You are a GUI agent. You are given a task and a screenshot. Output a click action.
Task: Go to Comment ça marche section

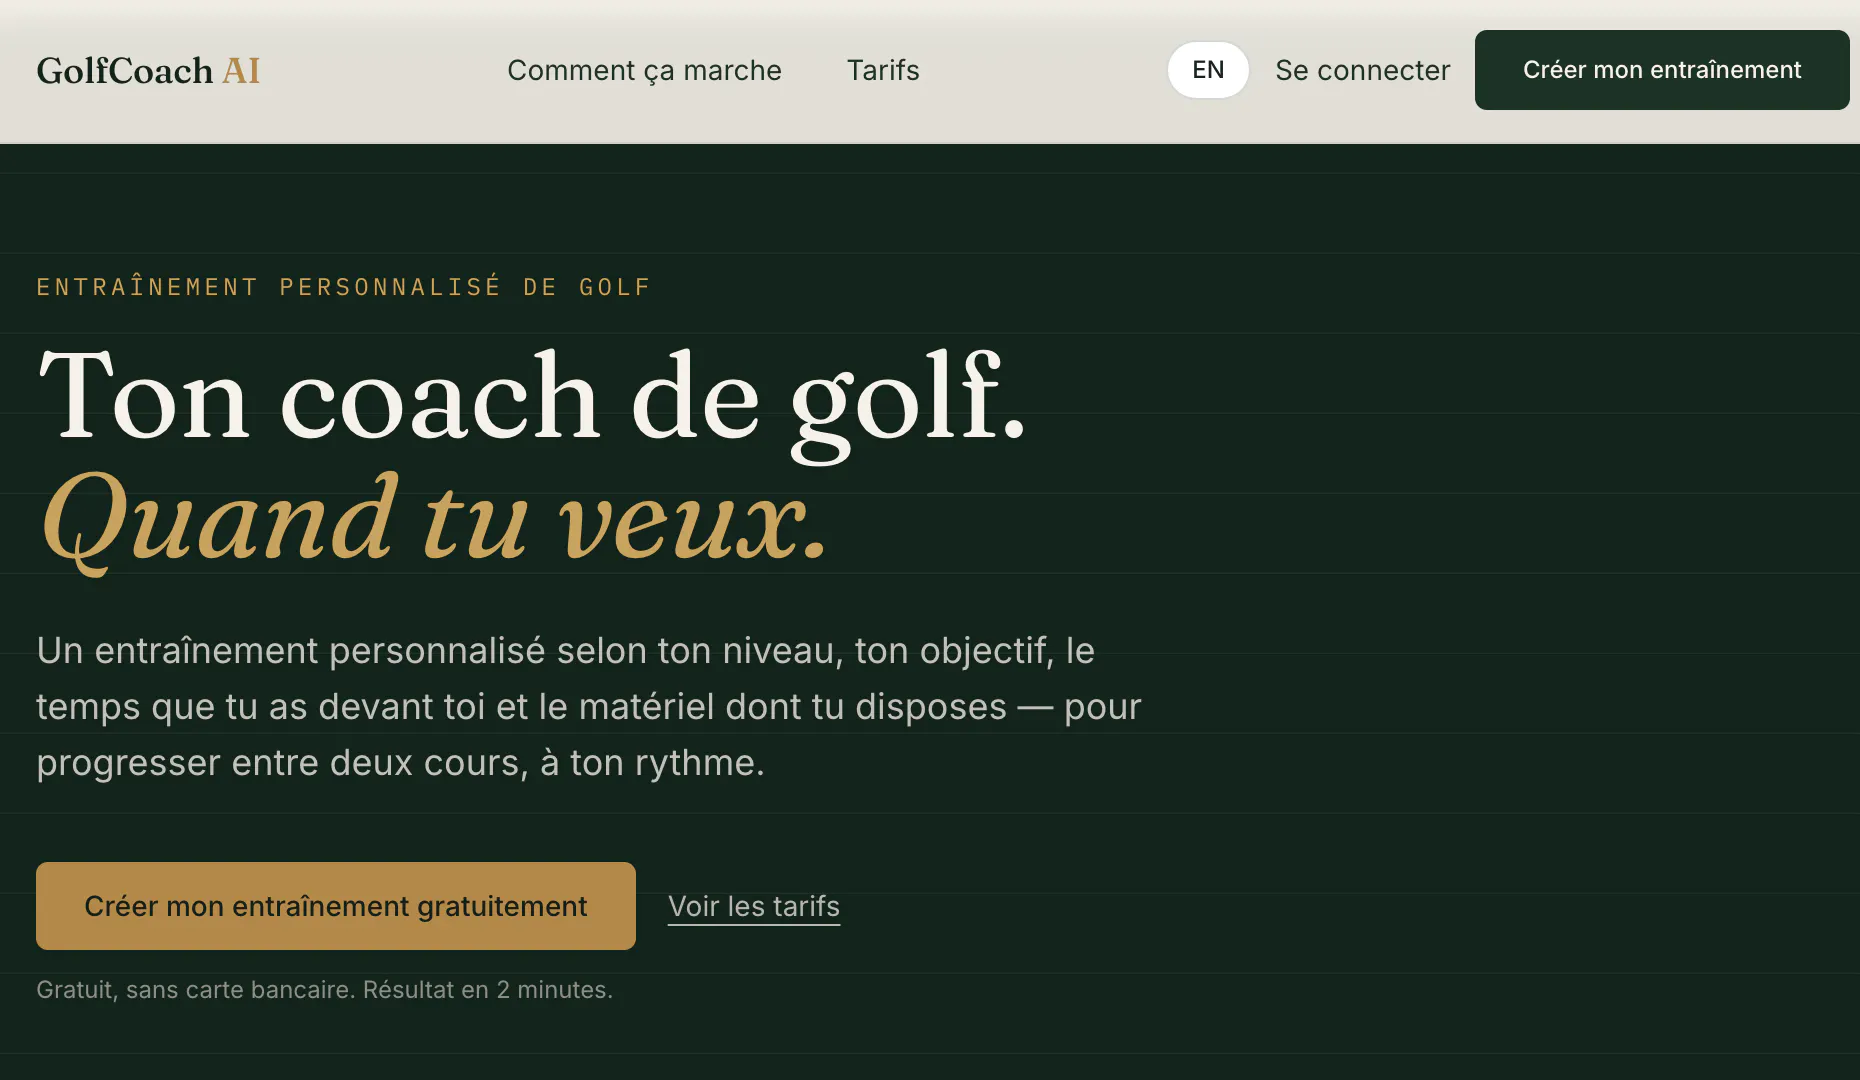(644, 70)
